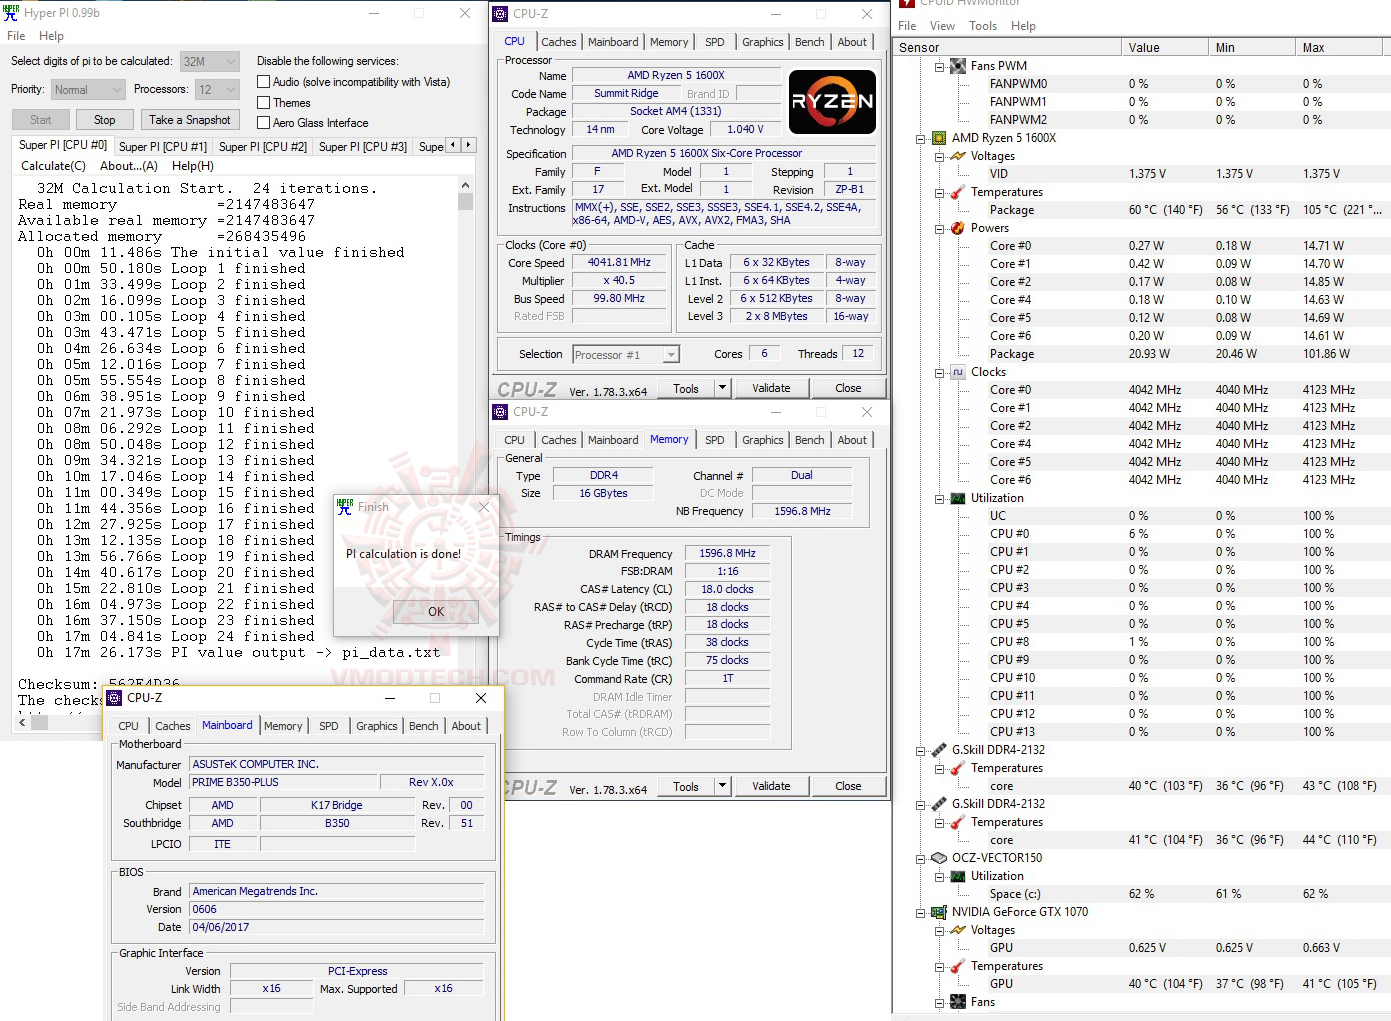The height and width of the screenshot is (1021, 1391).
Task: Click the Ryzen logo in CPU-Z
Action: [832, 102]
